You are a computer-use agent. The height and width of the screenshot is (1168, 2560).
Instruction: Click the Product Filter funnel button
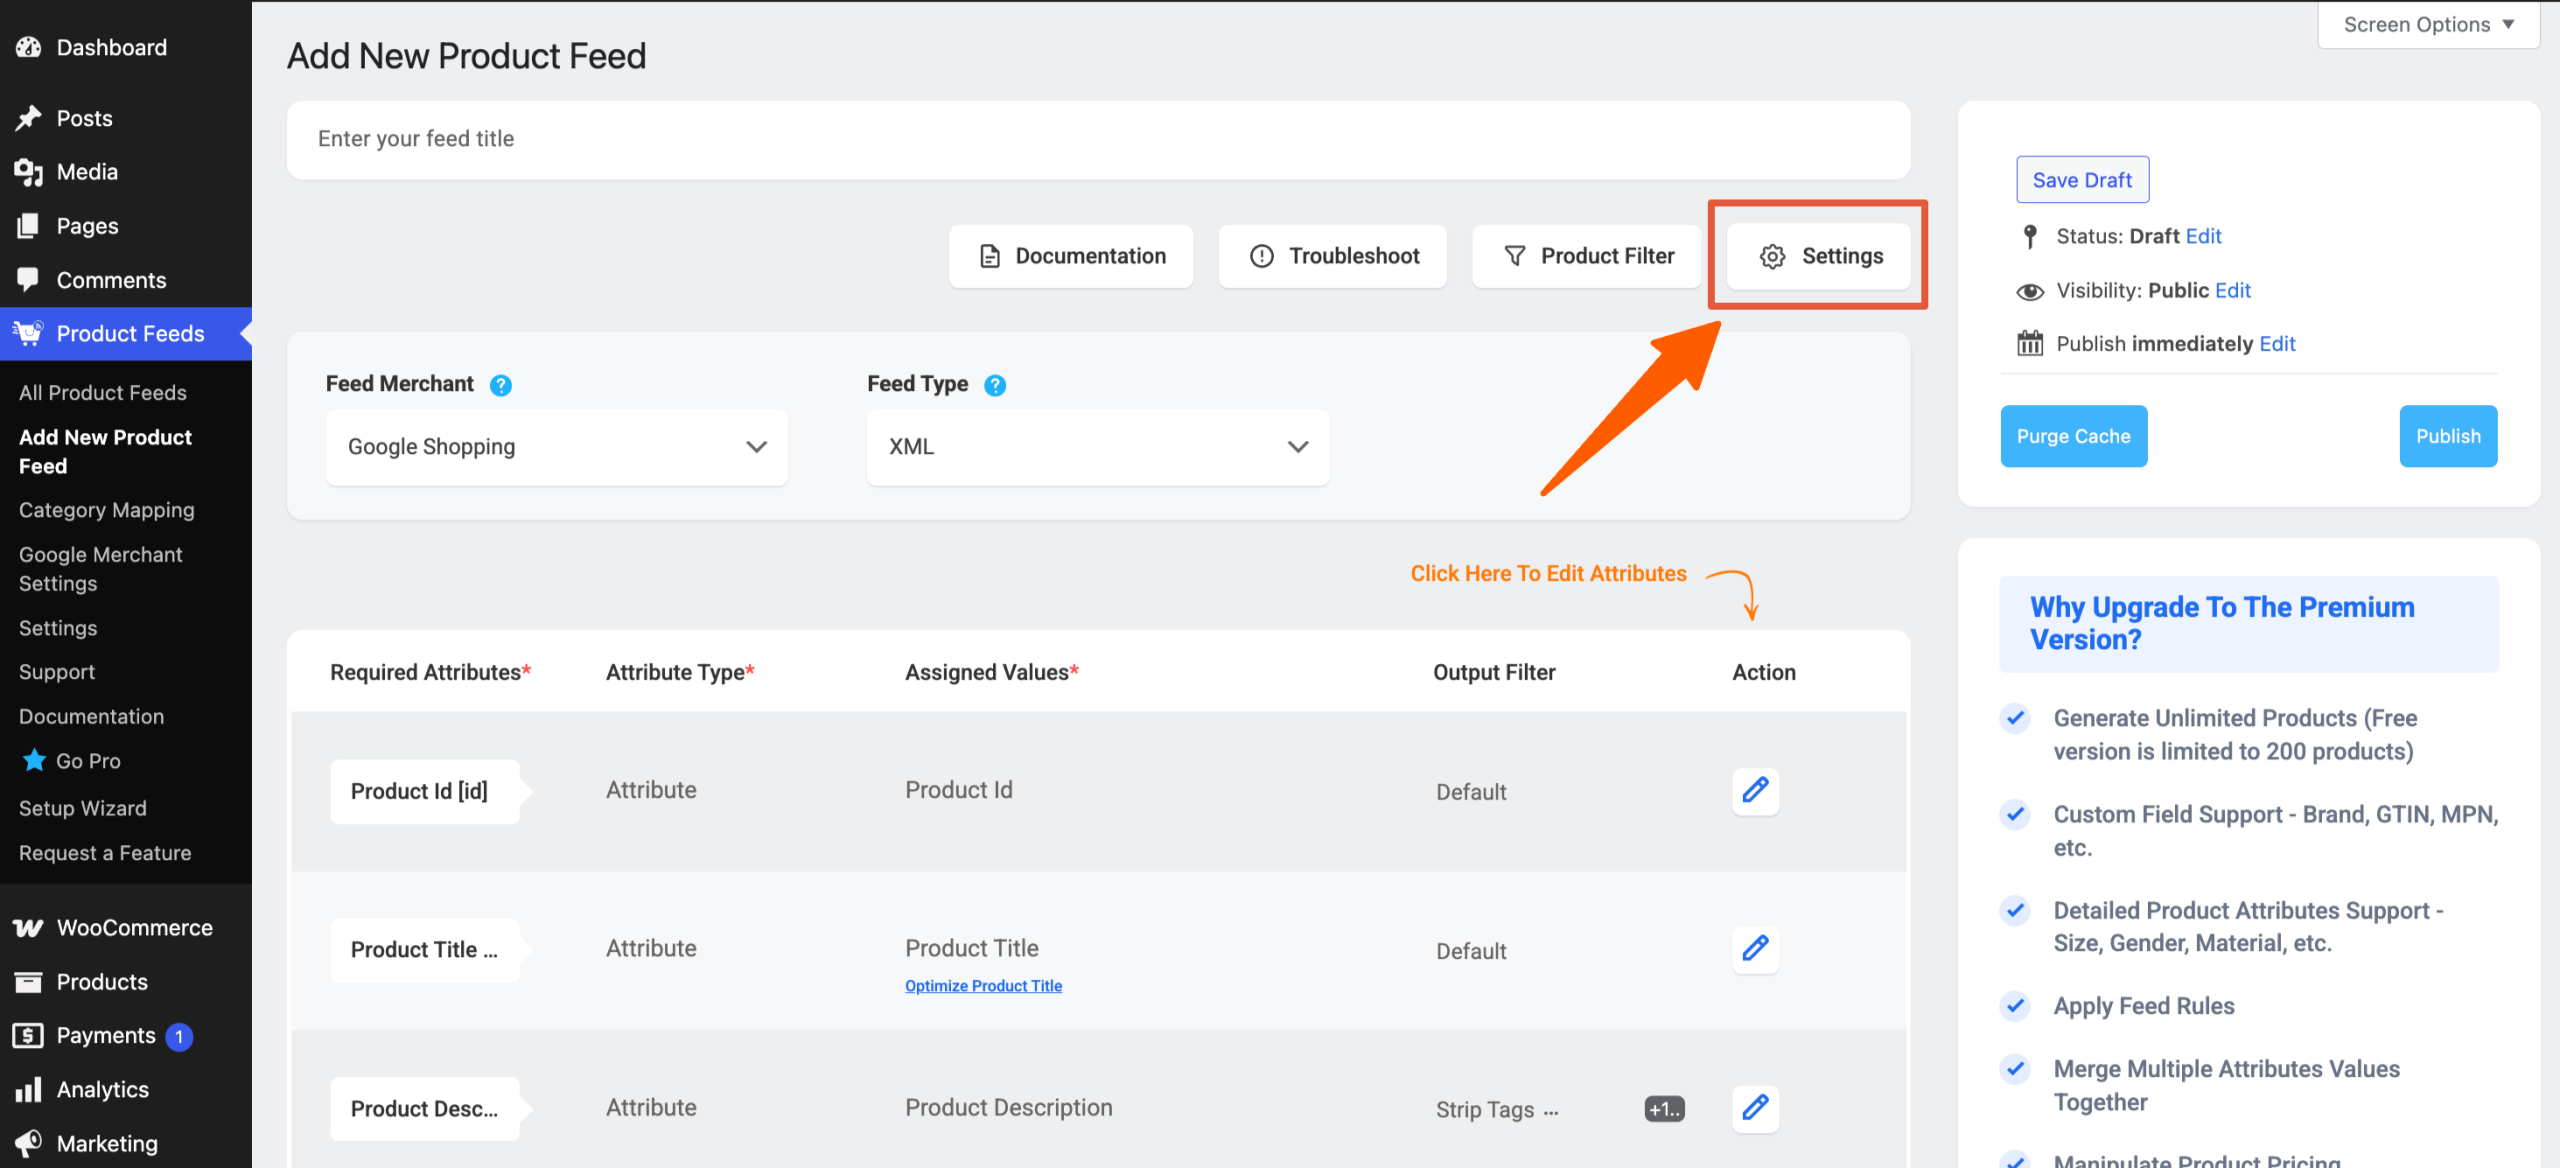point(1588,256)
